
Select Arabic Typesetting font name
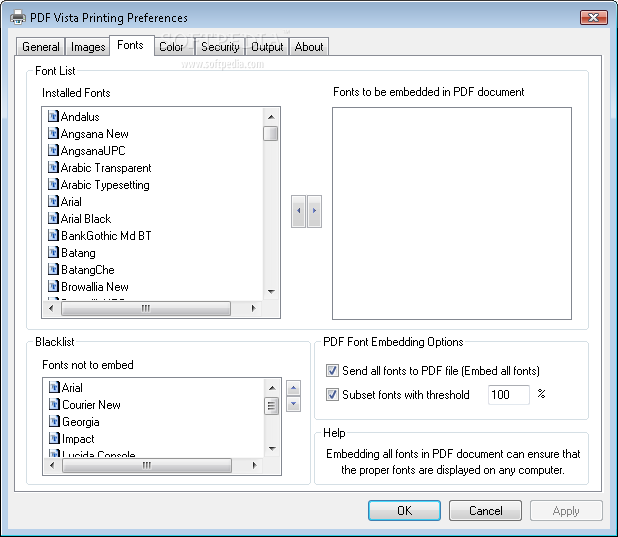(105, 185)
